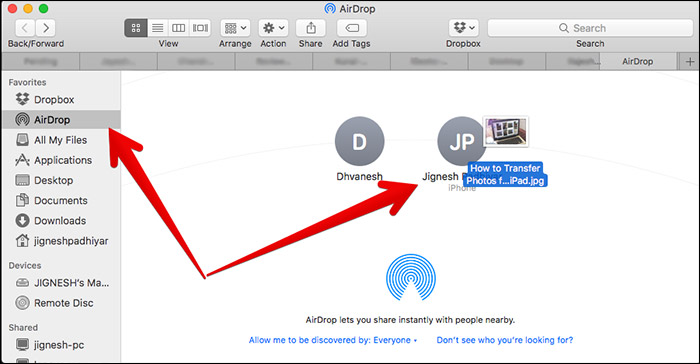Click the AirDrop window title icon
Viewport: 700px width, 364px height.
[x=330, y=8]
